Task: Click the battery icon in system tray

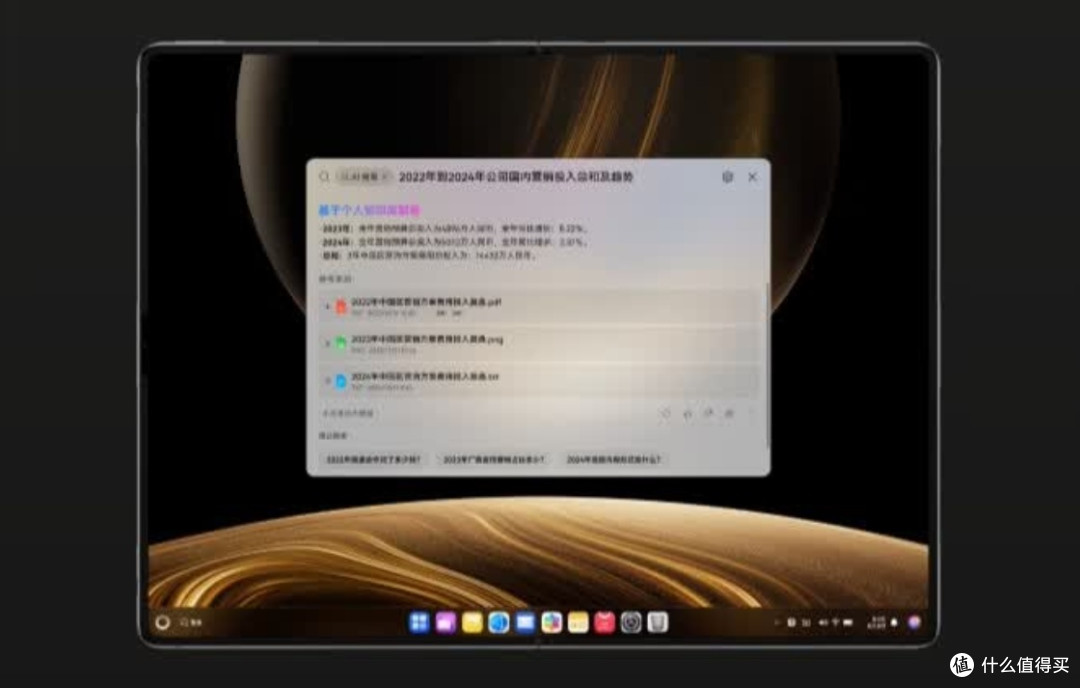Action: coord(848,622)
